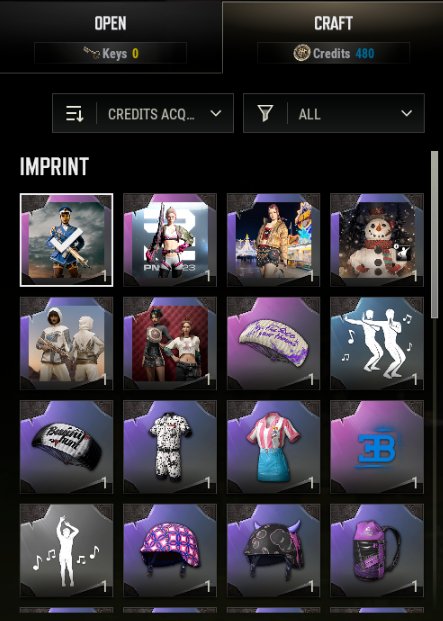
Task: Deselect the checked blue uniform character imprint
Action: 67,240
